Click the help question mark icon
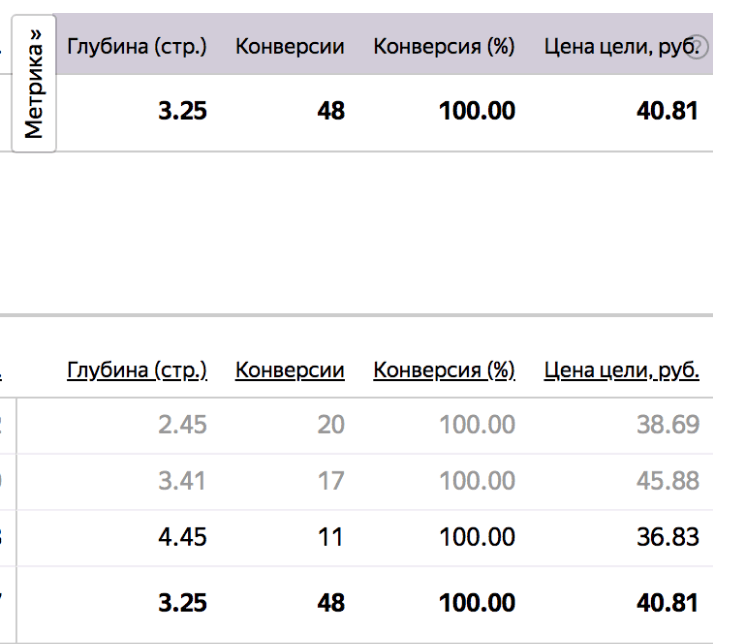Viewport: 746px width, 644px height. click(697, 47)
